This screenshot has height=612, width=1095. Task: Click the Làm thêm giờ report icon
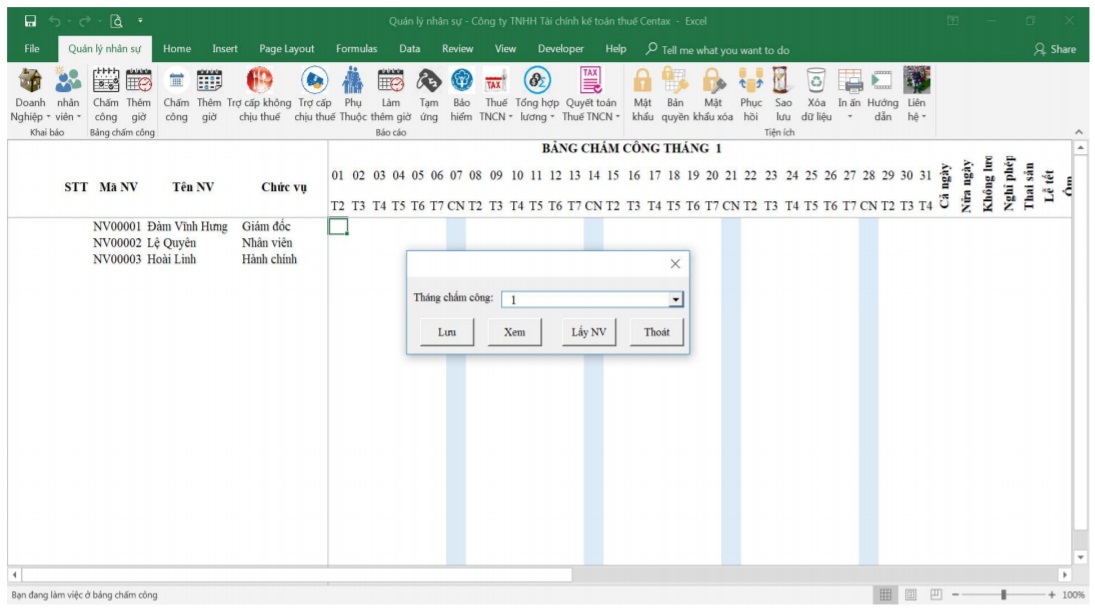tap(390, 81)
